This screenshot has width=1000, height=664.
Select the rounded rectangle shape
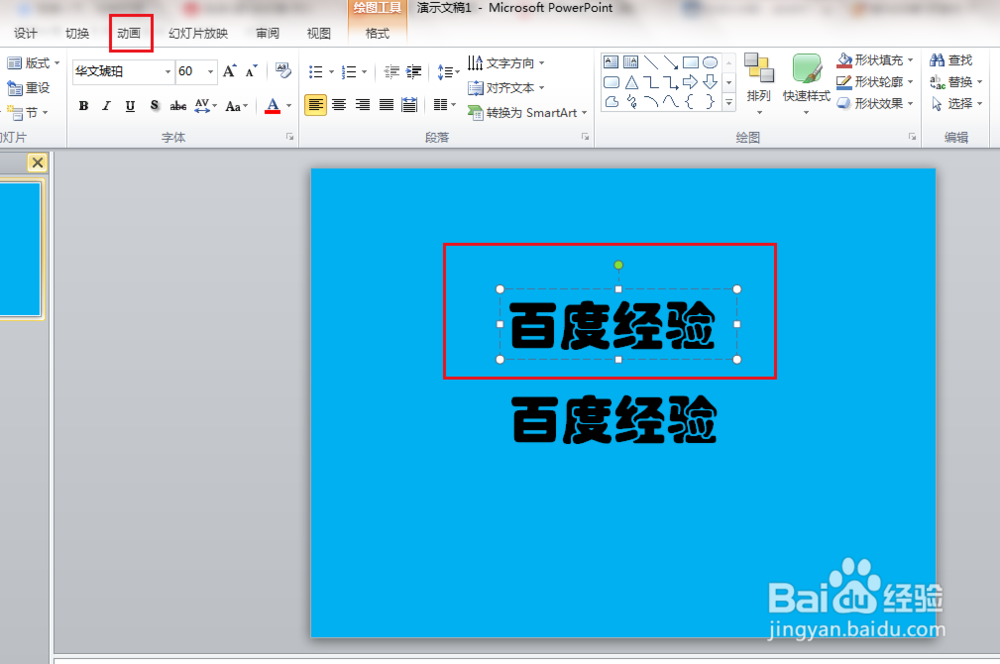[x=611, y=82]
